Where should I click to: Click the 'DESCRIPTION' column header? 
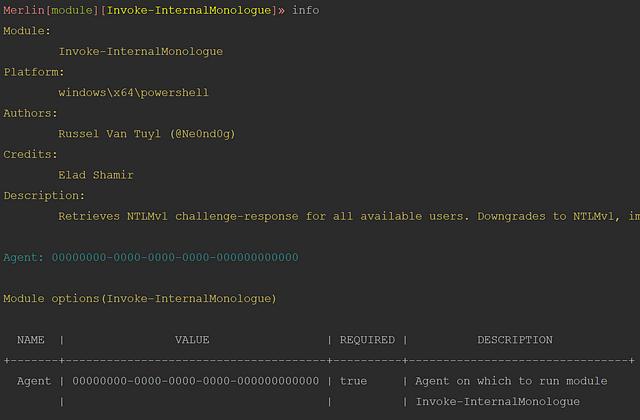point(515,340)
